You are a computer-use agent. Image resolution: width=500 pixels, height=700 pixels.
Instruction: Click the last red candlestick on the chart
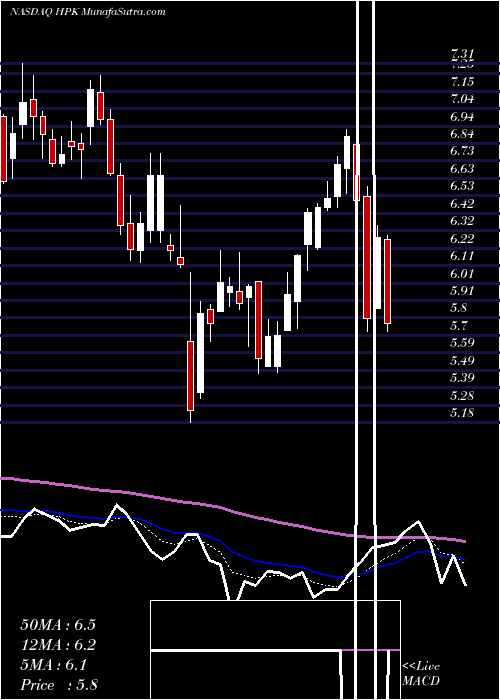click(x=388, y=281)
